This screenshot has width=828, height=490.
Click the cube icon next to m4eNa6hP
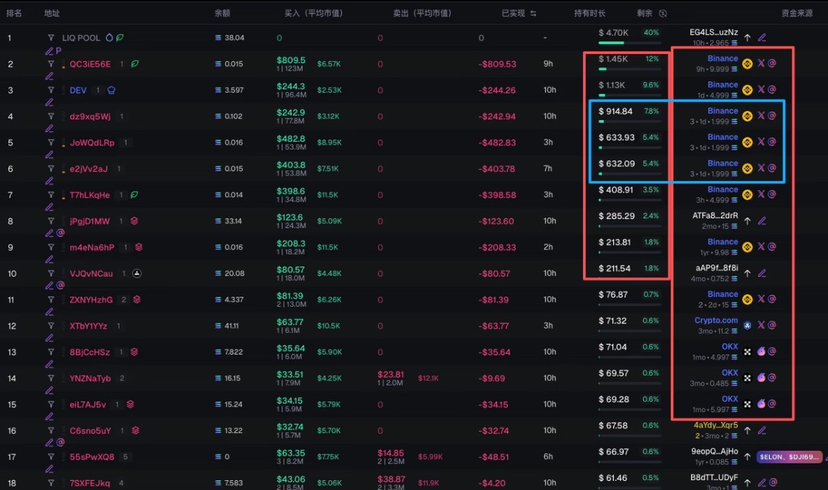coord(139,247)
